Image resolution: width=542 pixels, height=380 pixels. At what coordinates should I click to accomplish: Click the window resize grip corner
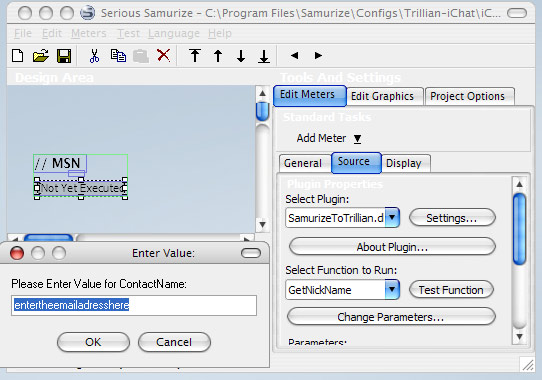click(528, 365)
